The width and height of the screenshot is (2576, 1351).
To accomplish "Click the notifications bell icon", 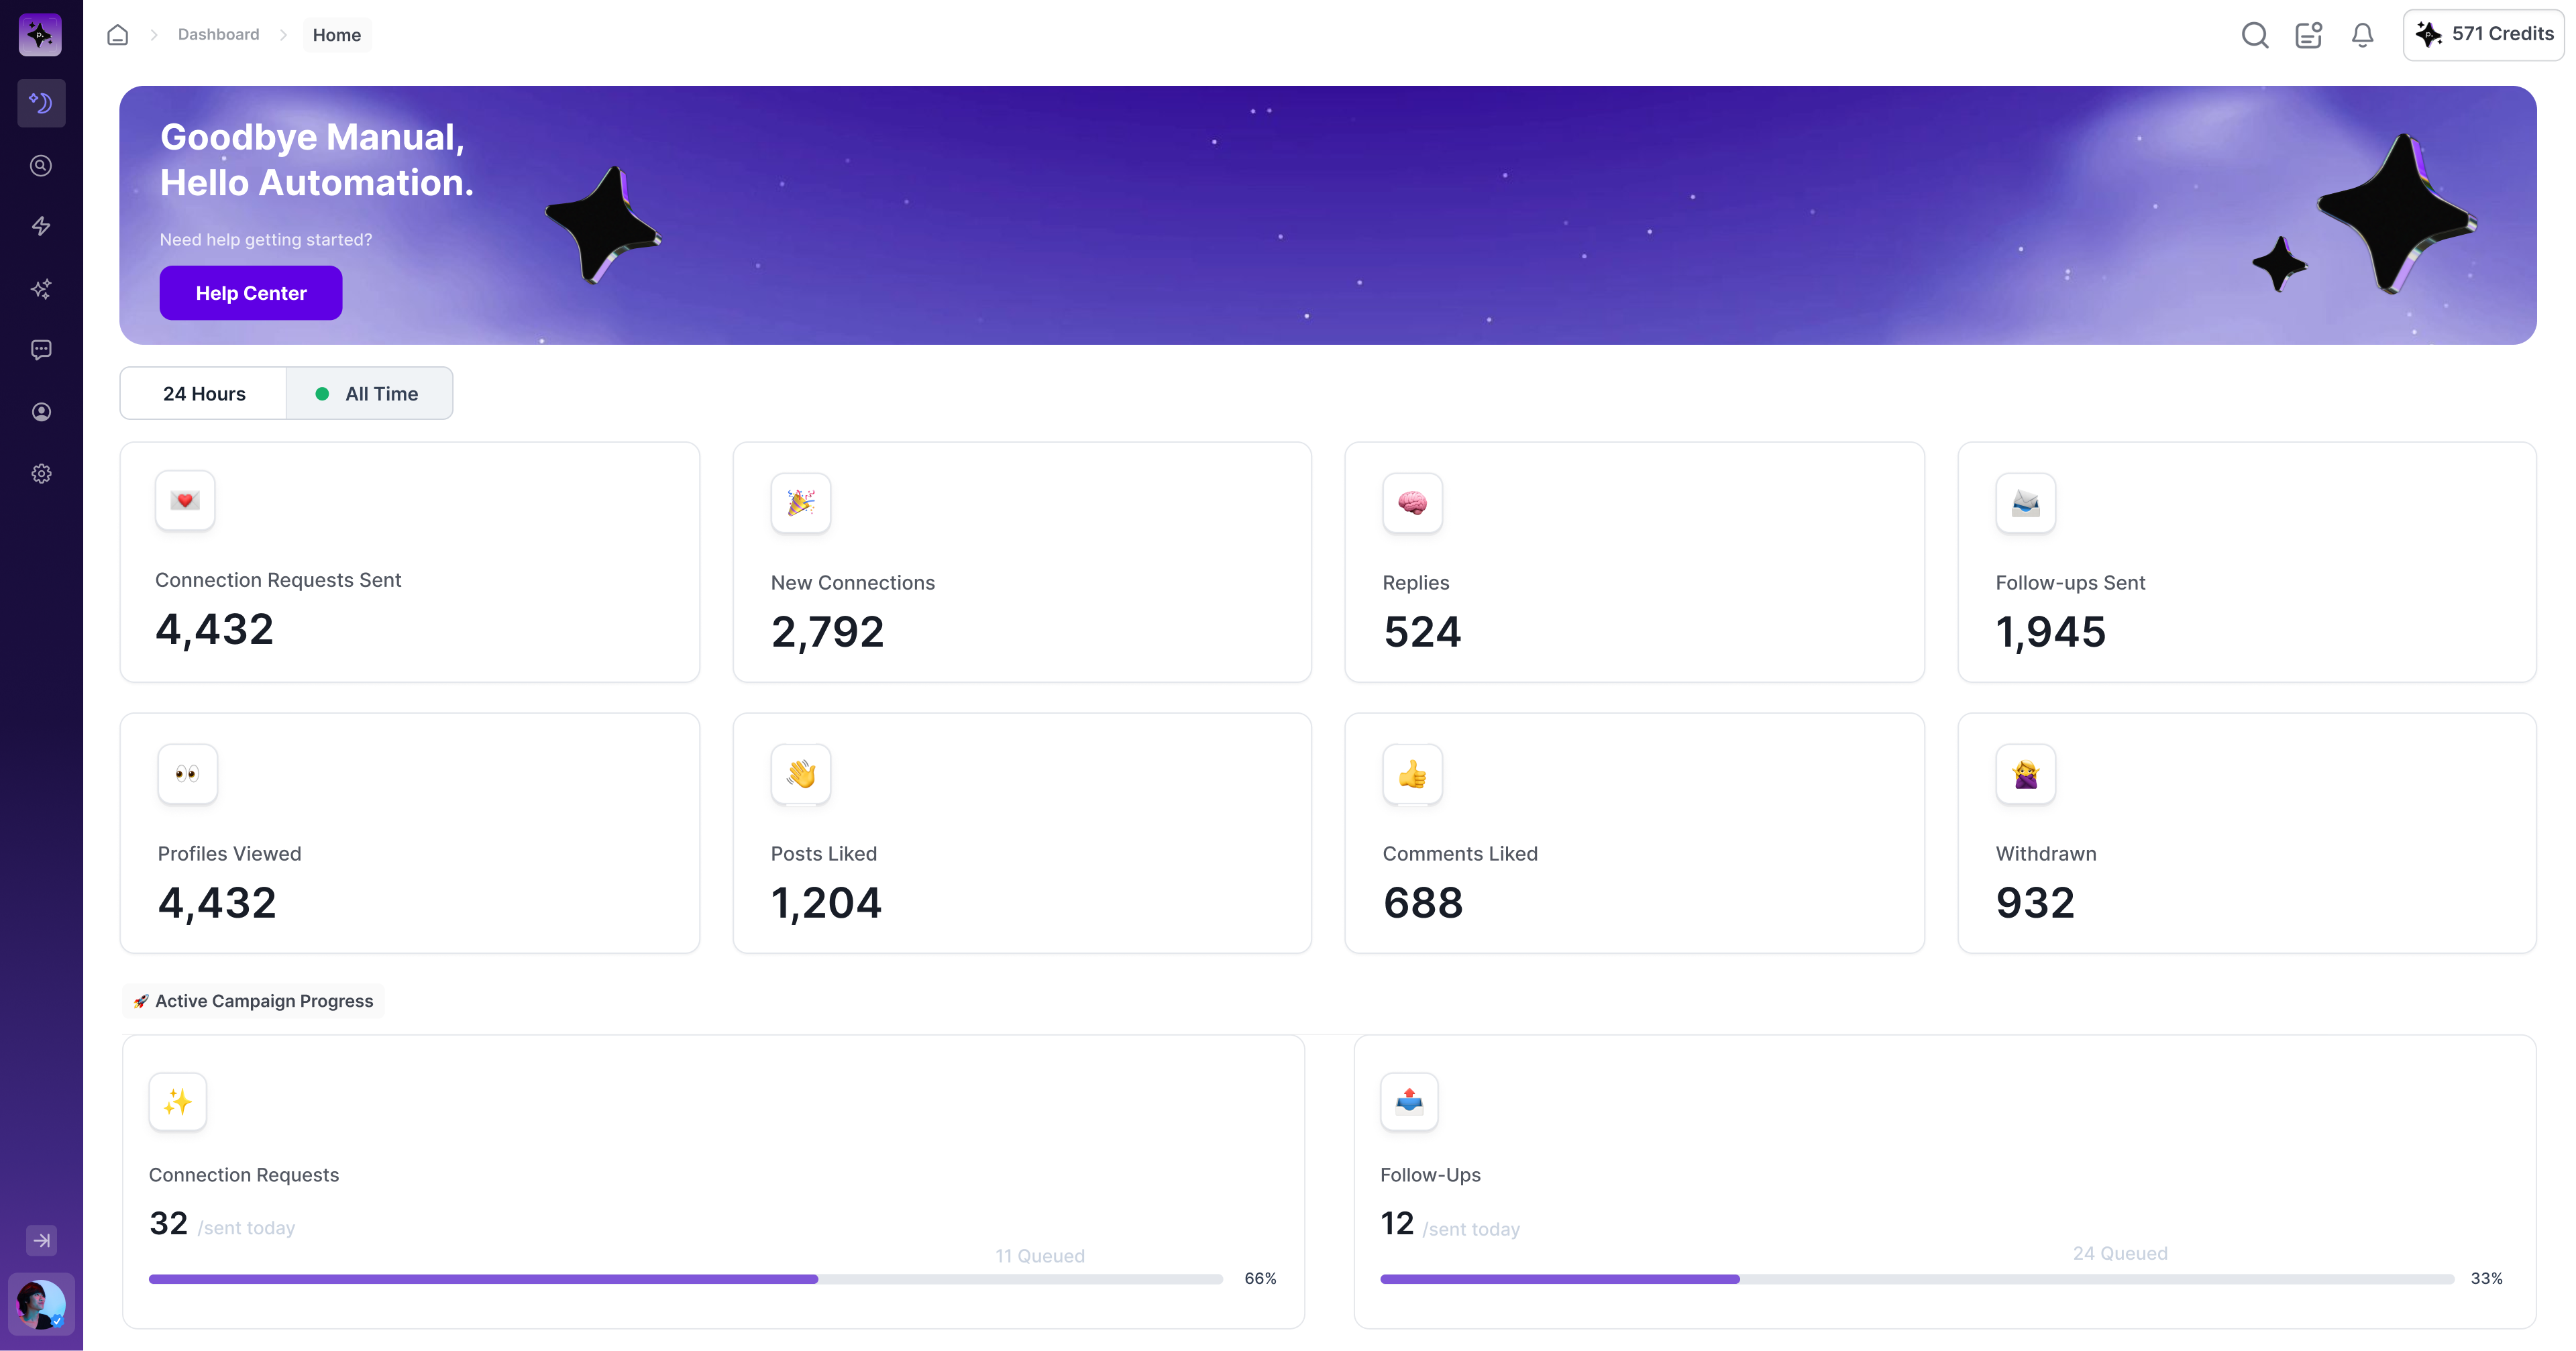I will [2362, 35].
